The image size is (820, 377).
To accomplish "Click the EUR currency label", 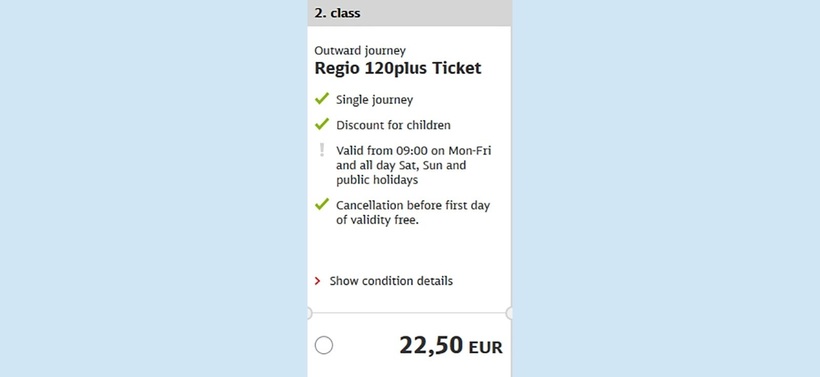I will (x=485, y=348).
